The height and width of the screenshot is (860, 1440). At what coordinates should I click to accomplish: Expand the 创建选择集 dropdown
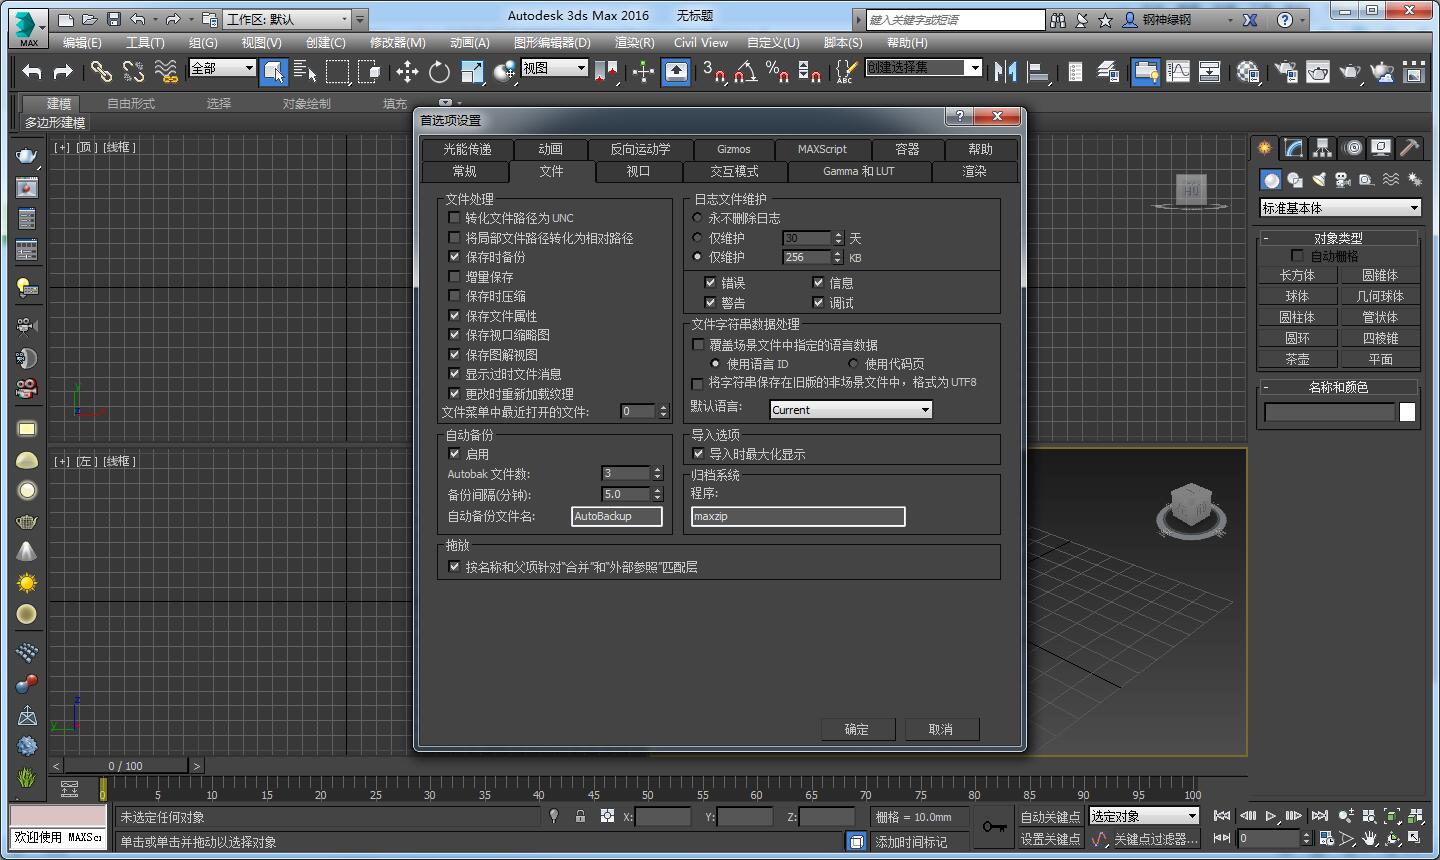[x=973, y=67]
